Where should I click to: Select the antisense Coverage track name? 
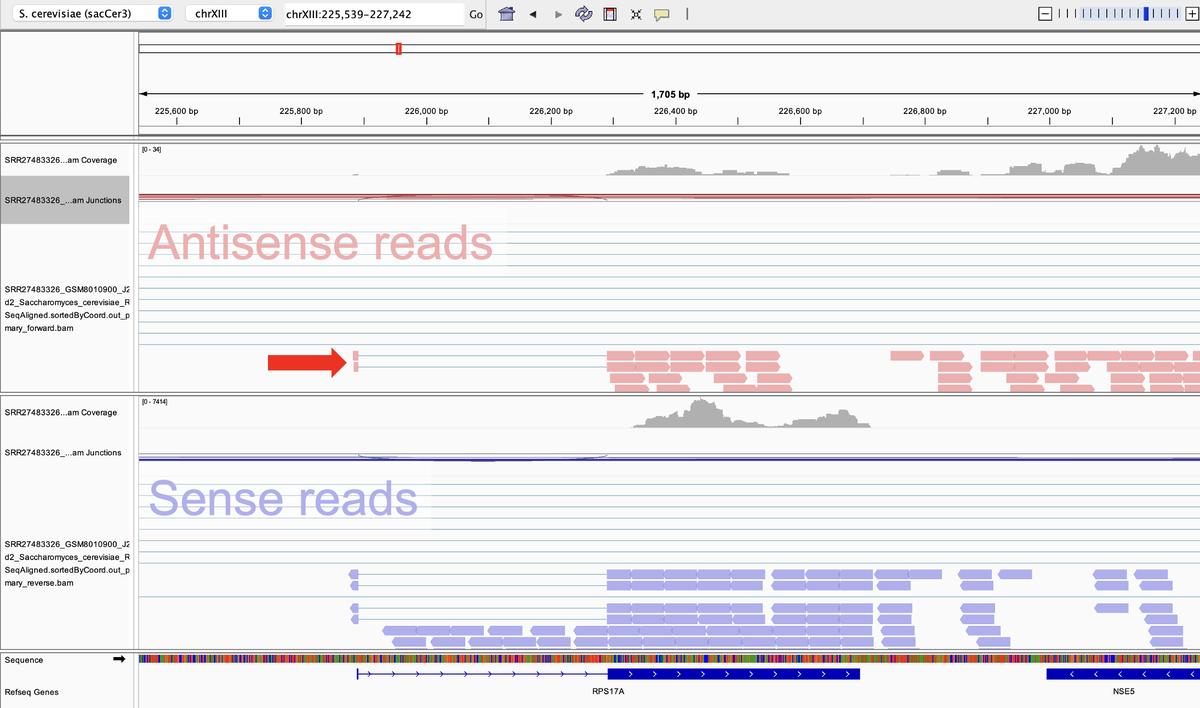point(60,160)
